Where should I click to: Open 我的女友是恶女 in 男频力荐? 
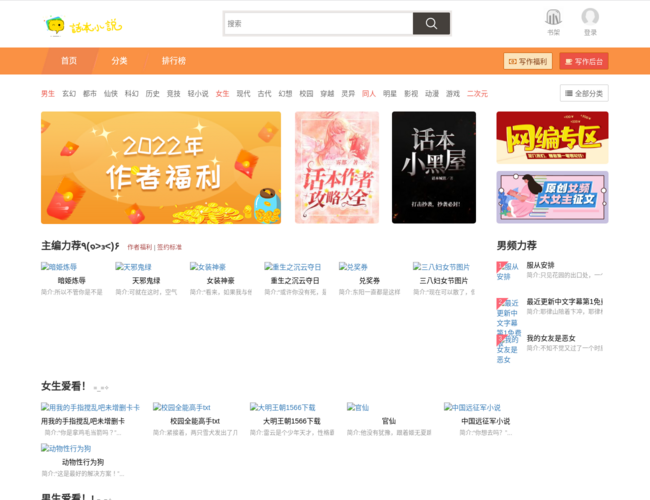(x=551, y=338)
